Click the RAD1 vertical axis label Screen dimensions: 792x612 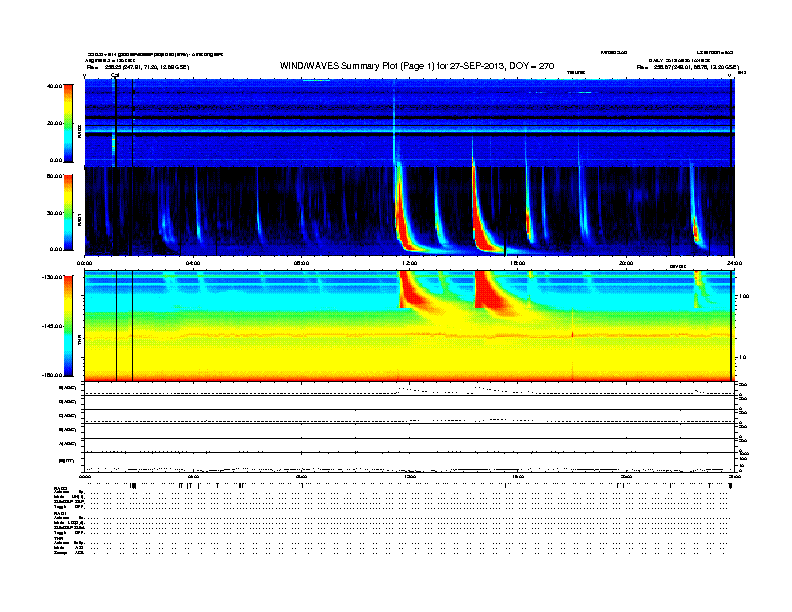click(79, 219)
